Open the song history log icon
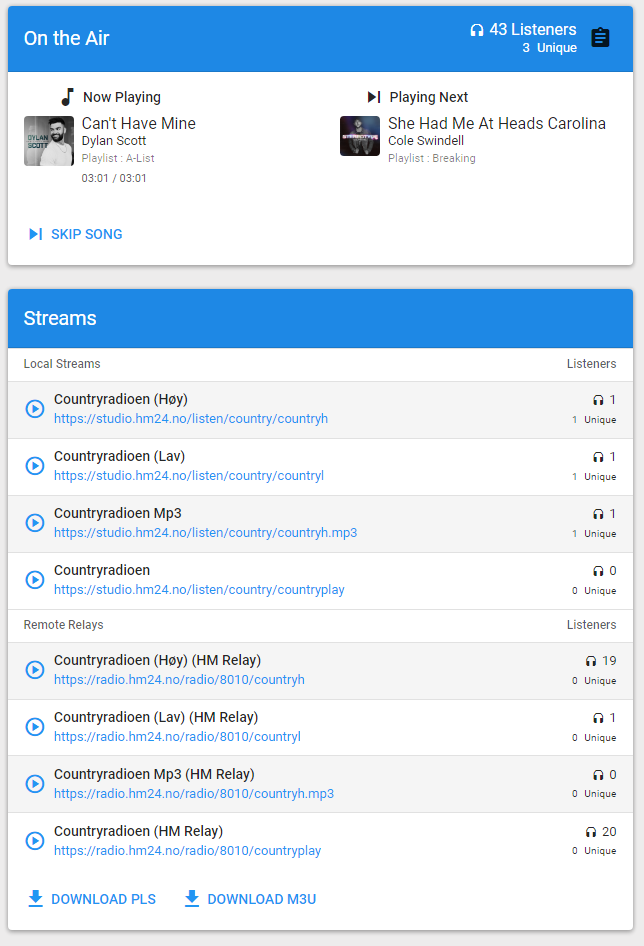 point(600,38)
